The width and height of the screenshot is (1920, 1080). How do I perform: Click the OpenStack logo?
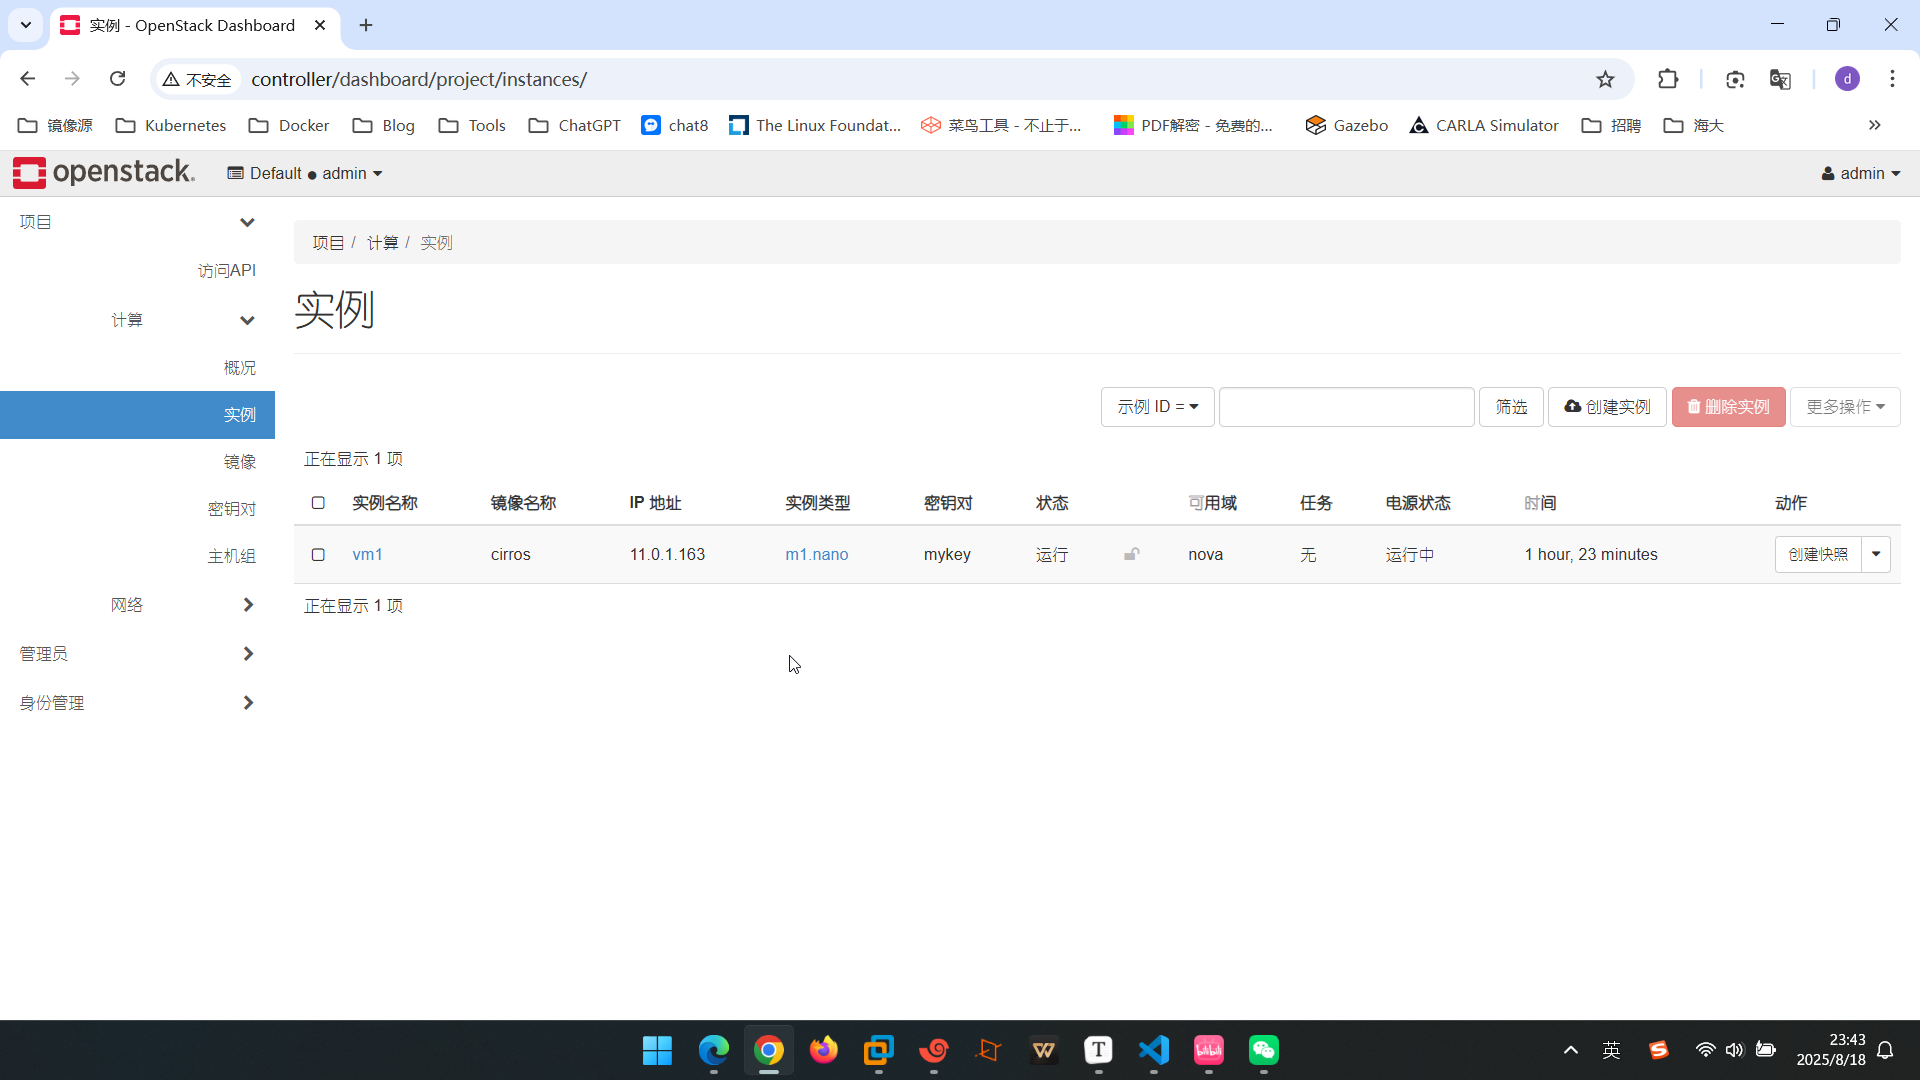point(104,173)
